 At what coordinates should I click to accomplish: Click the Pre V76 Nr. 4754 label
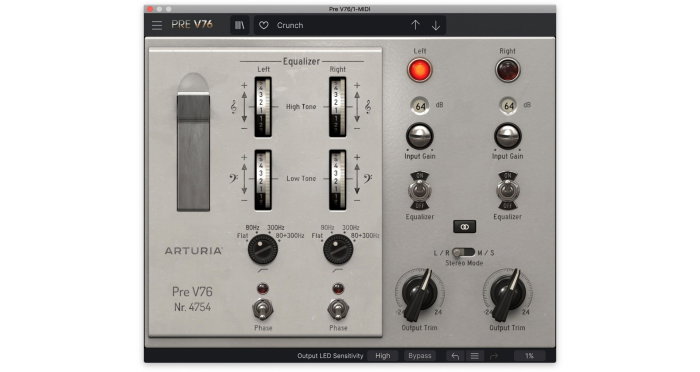(x=192, y=299)
